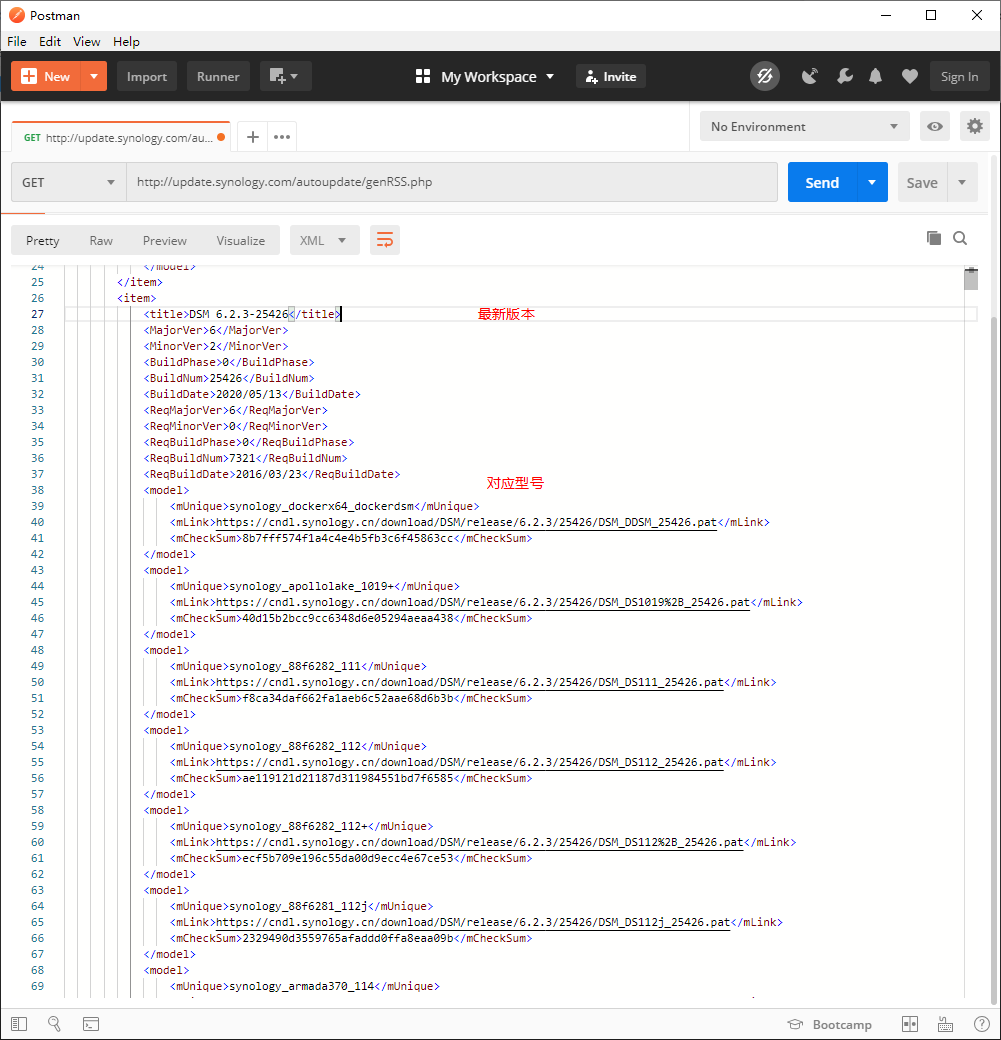Expand the My Workspace switcher
The height and width of the screenshot is (1040, 1001).
[x=485, y=76]
